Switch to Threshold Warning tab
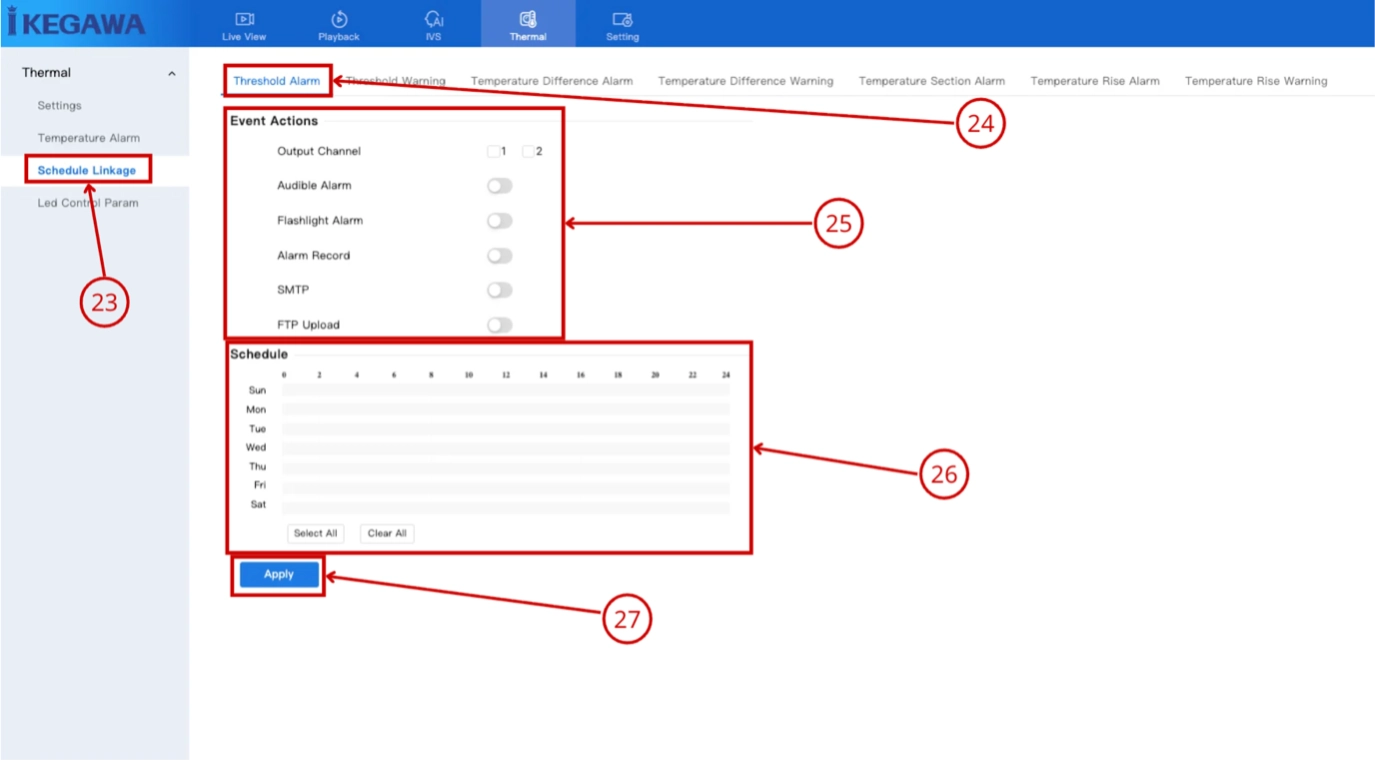The width and height of the screenshot is (1375, 763). (x=396, y=81)
